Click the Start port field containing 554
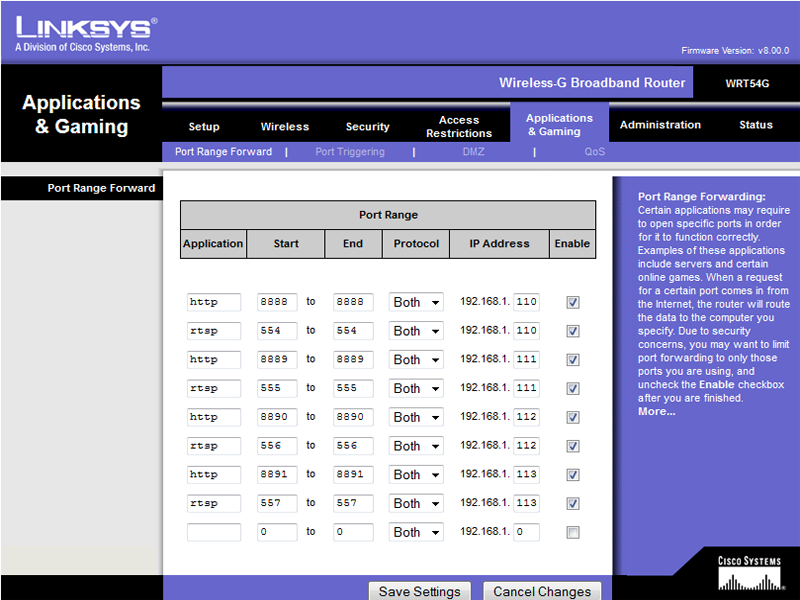The width and height of the screenshot is (800, 600). click(277, 331)
